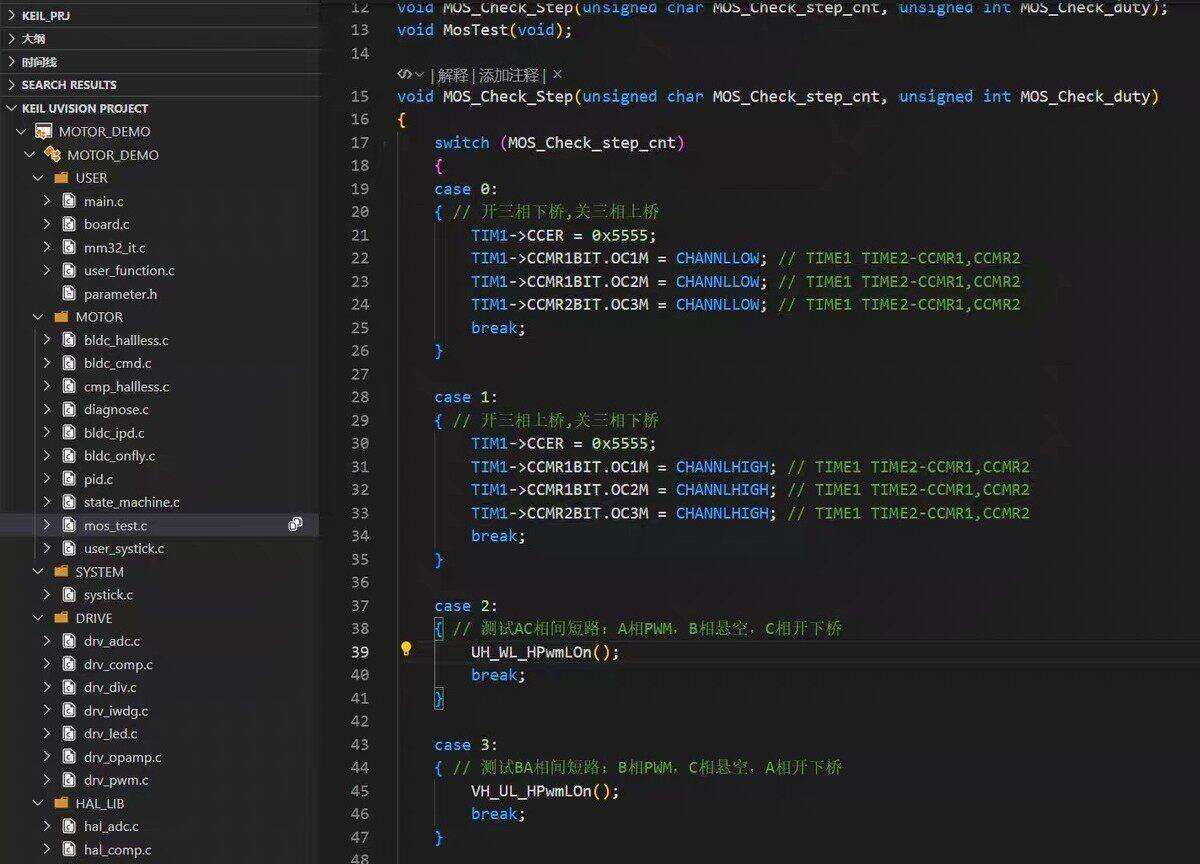Click the 解释 explain link above the function
Viewport: 1200px width, 864px height.
[x=455, y=75]
